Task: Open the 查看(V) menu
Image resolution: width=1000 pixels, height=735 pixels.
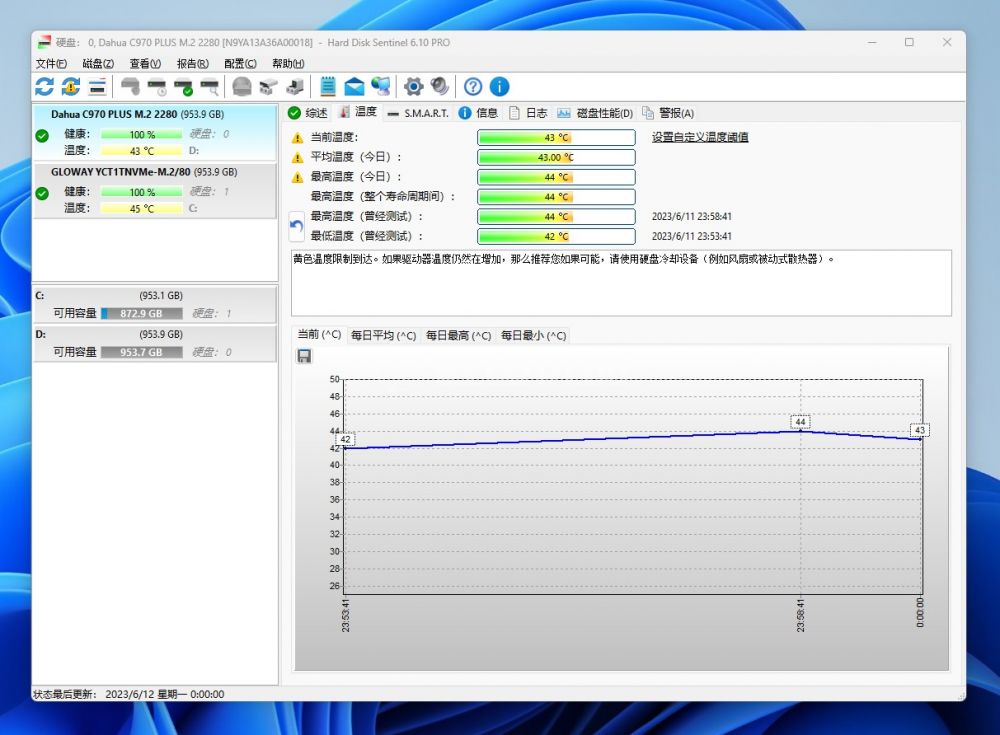Action: pyautogui.click(x=145, y=63)
